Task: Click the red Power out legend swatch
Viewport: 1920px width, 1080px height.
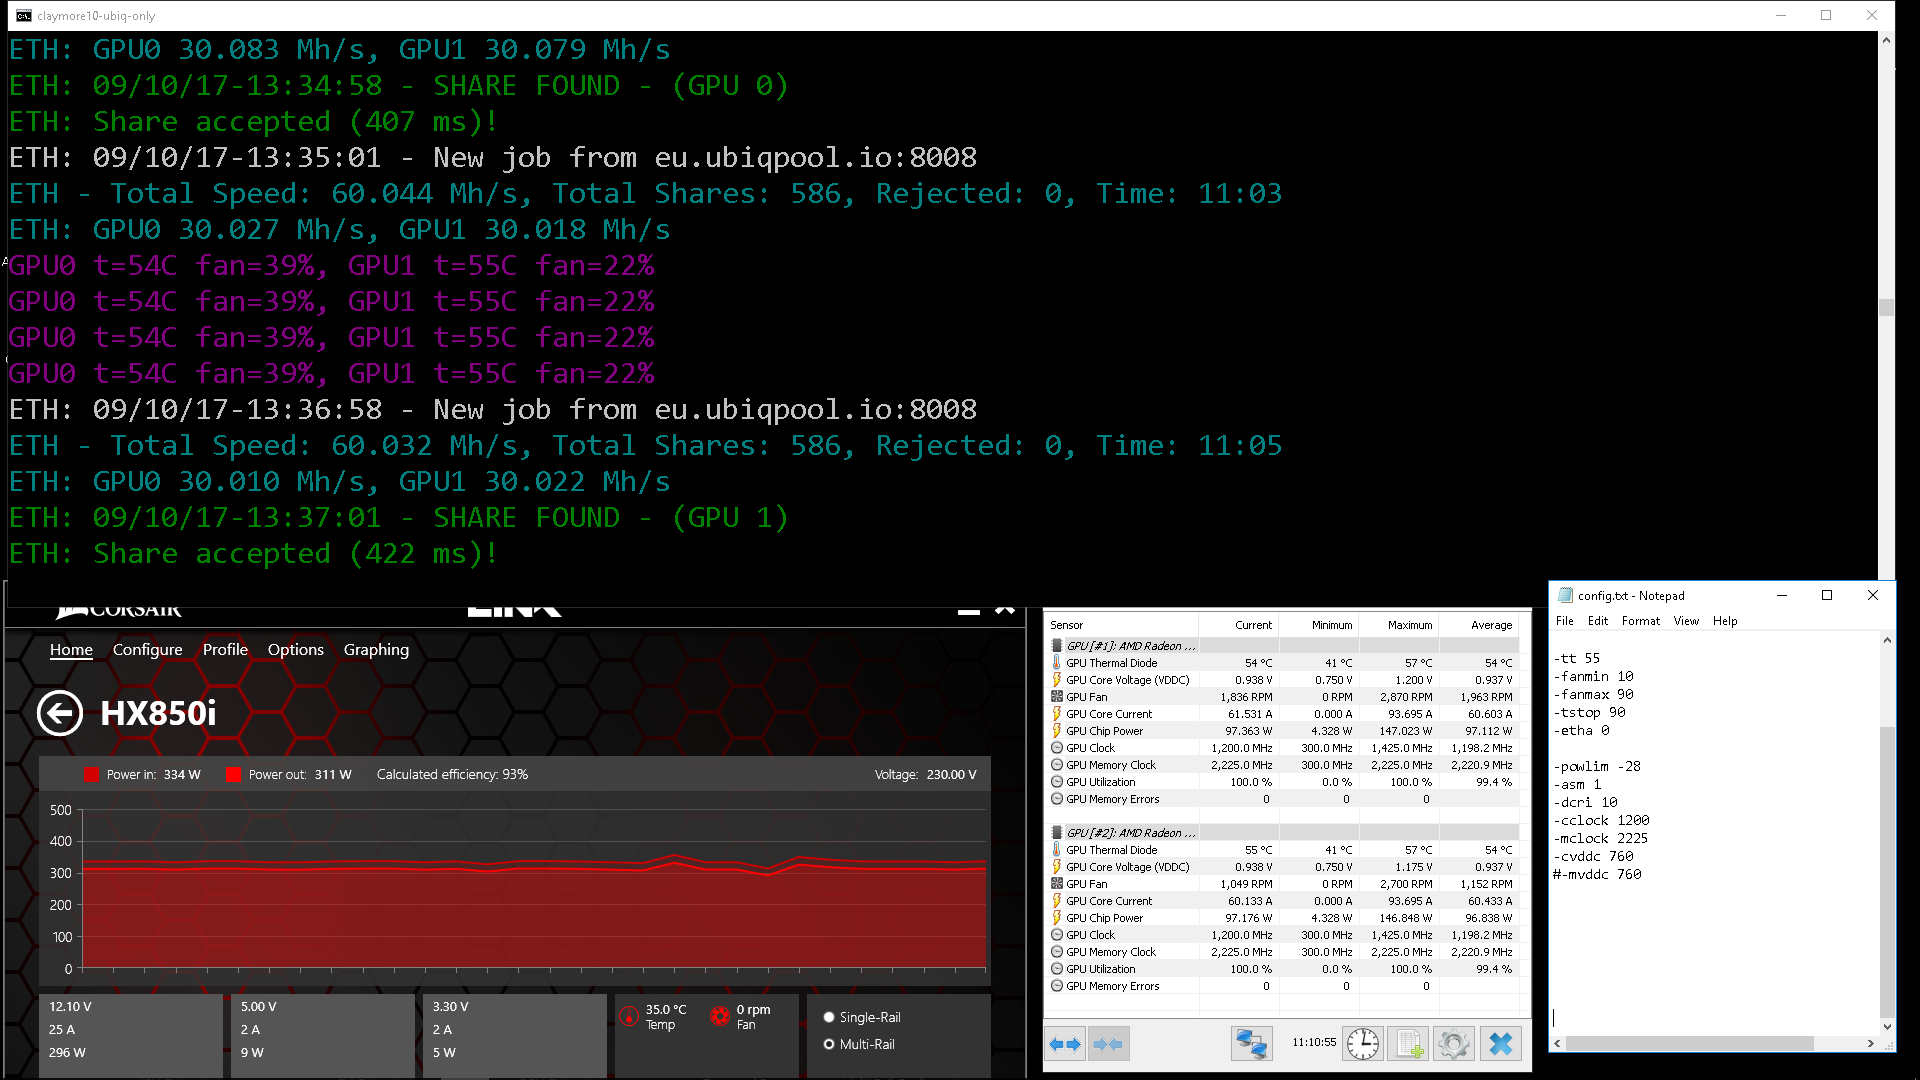Action: (x=234, y=775)
